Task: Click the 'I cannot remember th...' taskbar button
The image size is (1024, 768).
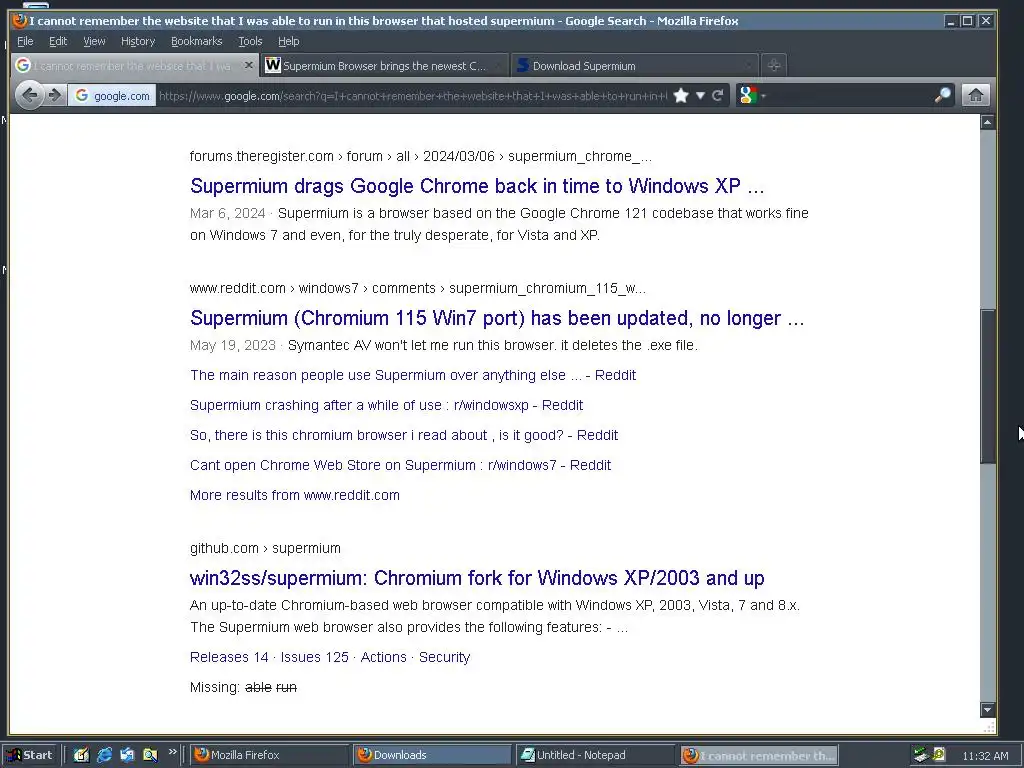Action: point(758,755)
